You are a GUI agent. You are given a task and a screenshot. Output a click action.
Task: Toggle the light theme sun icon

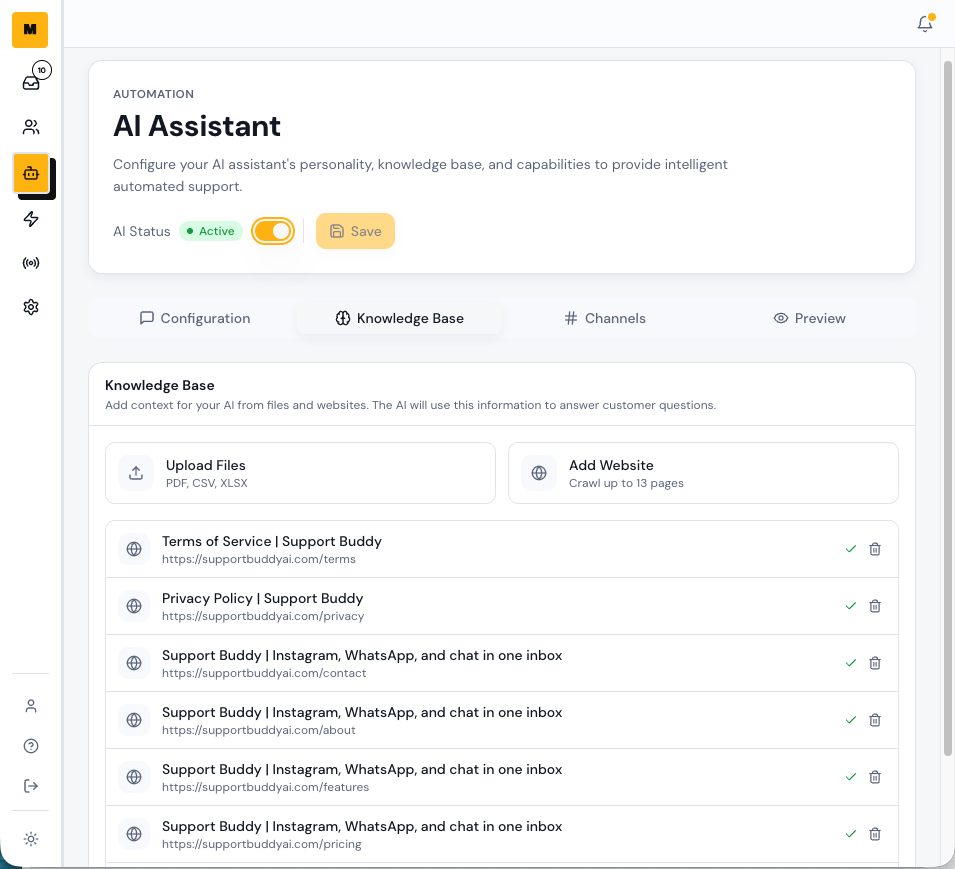tap(31, 839)
